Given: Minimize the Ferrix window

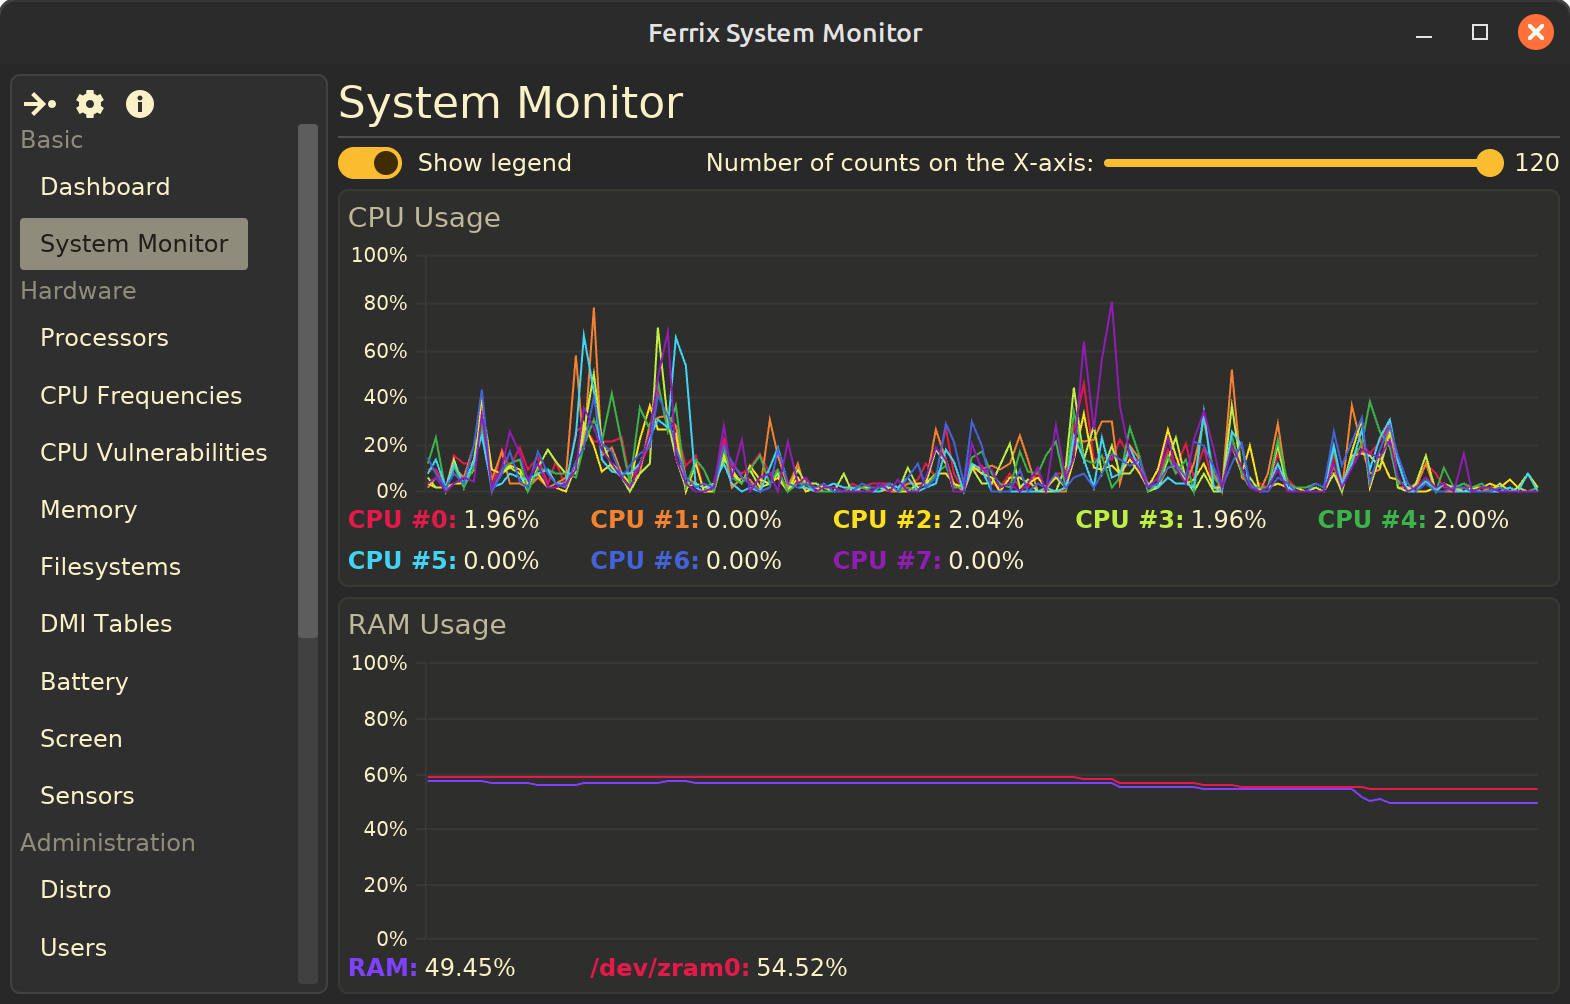Looking at the screenshot, I should coord(1424,33).
